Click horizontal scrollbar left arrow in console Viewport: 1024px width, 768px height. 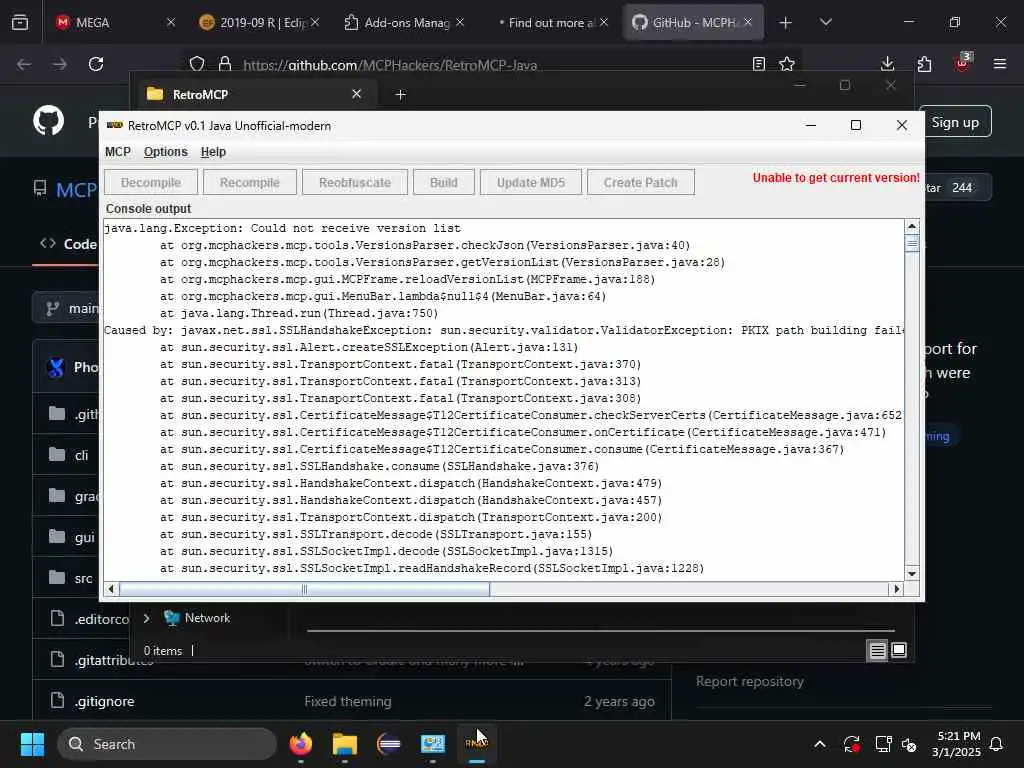pyautogui.click(x=111, y=588)
